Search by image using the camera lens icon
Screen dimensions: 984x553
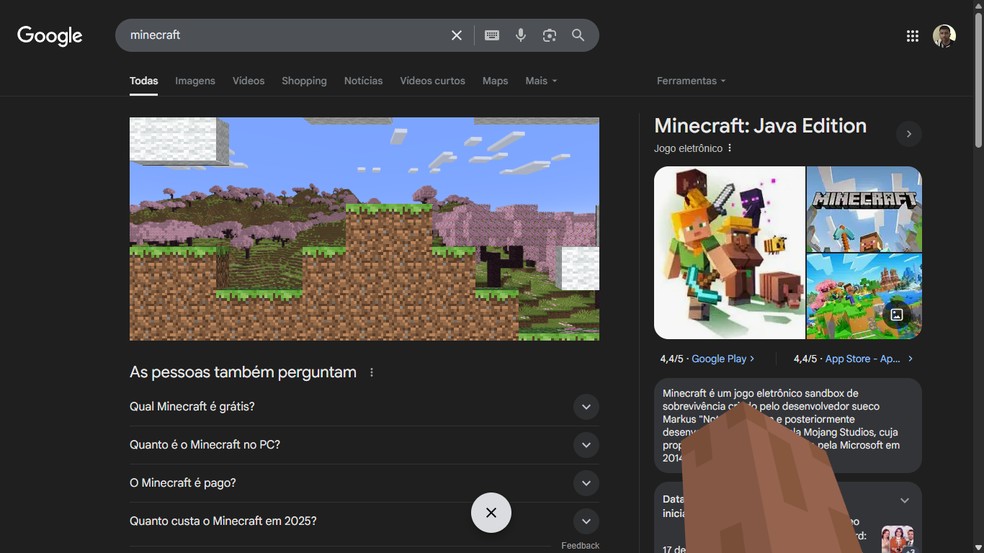coord(549,36)
